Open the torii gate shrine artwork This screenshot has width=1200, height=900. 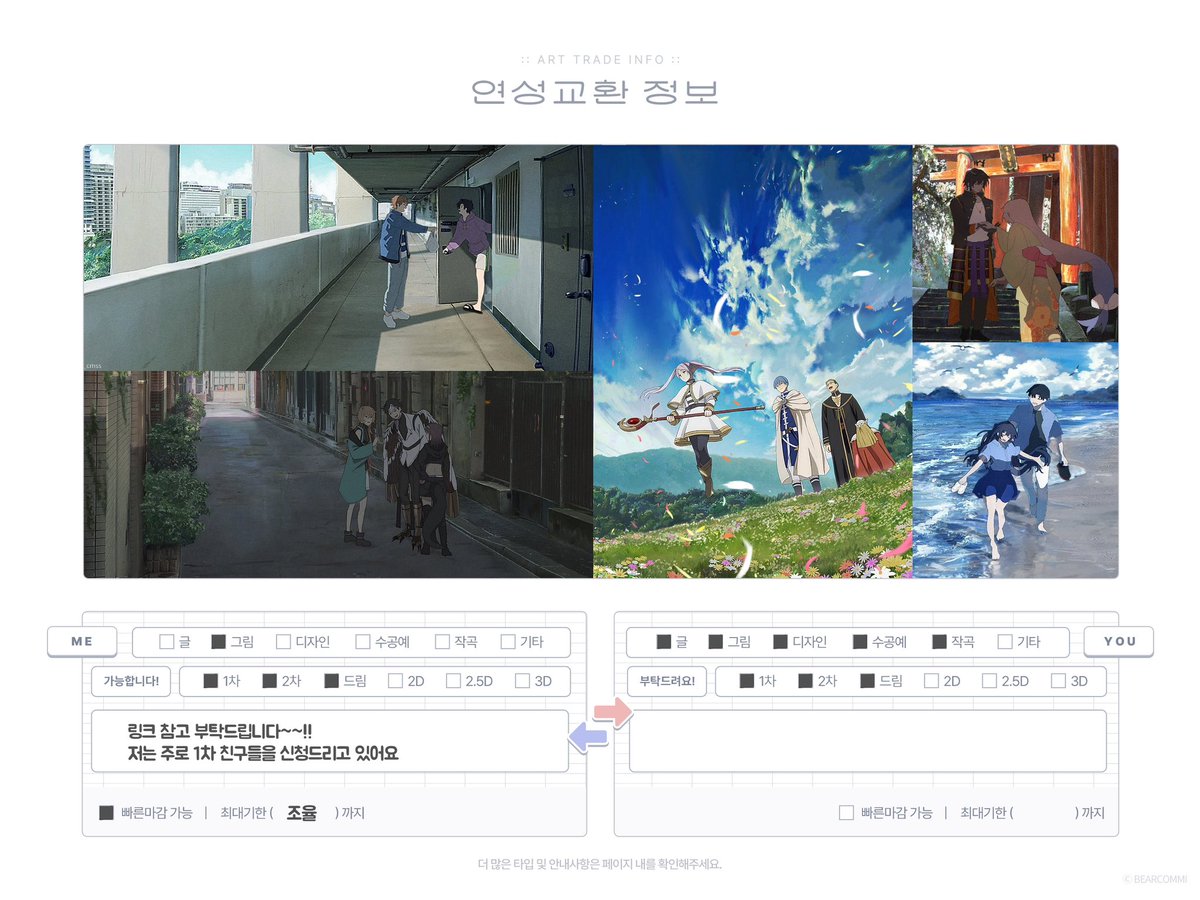pyautogui.click(x=1015, y=244)
